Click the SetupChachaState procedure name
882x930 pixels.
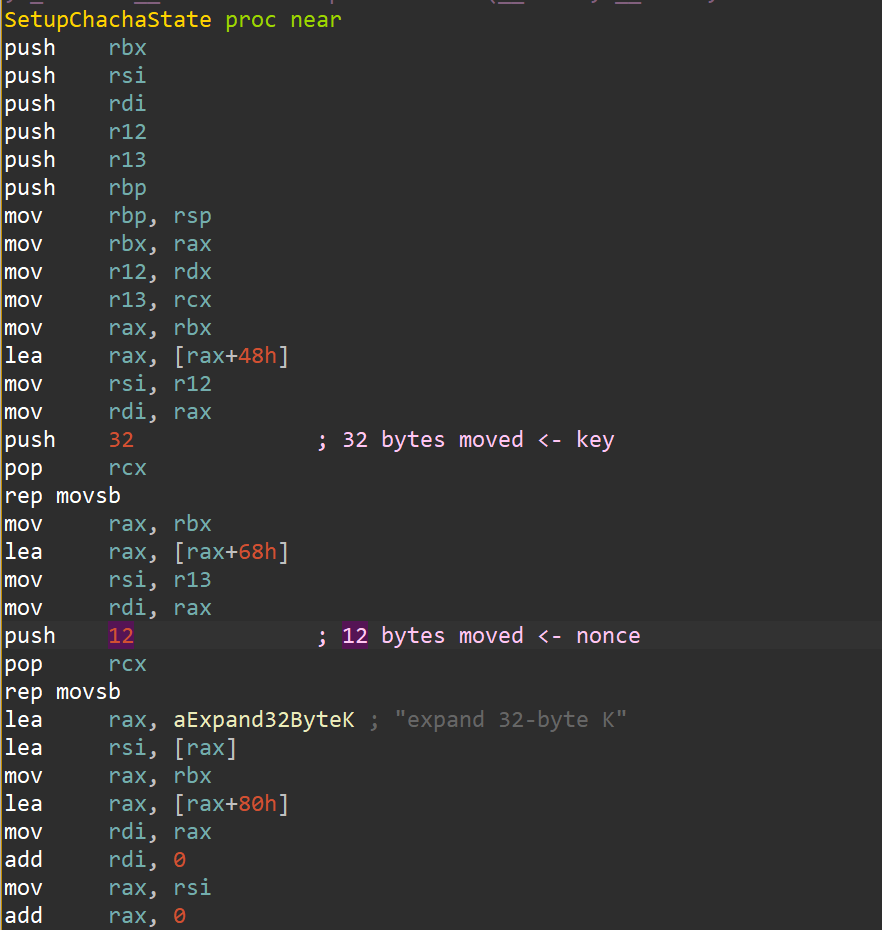coord(108,20)
